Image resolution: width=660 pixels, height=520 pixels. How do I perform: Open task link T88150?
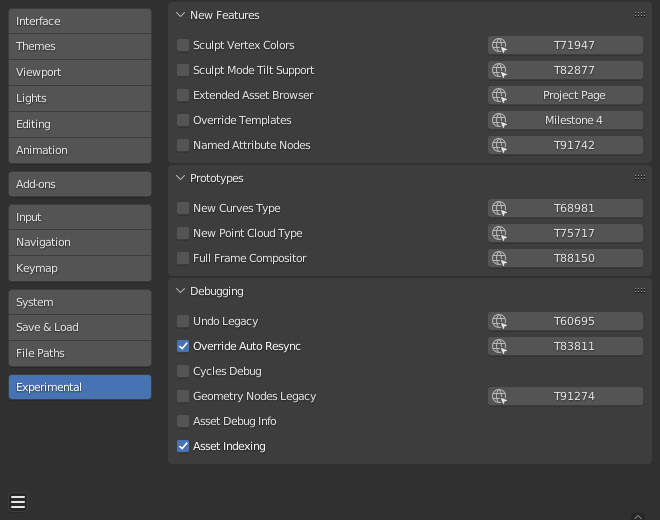point(565,258)
